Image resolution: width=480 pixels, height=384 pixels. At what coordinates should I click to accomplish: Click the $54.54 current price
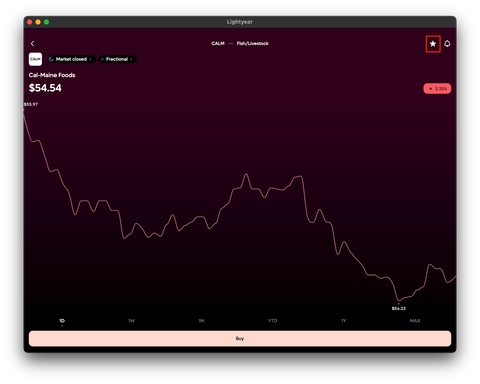coord(45,88)
